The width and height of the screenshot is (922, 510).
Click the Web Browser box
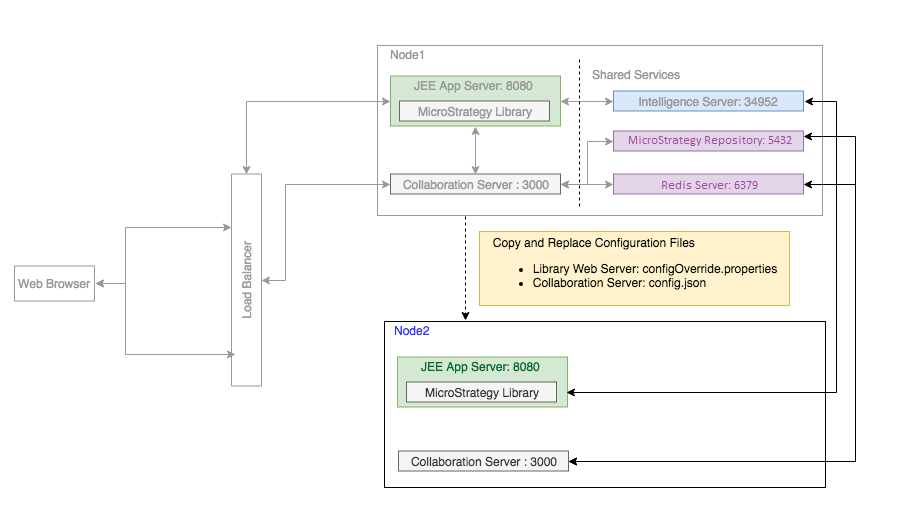click(55, 284)
